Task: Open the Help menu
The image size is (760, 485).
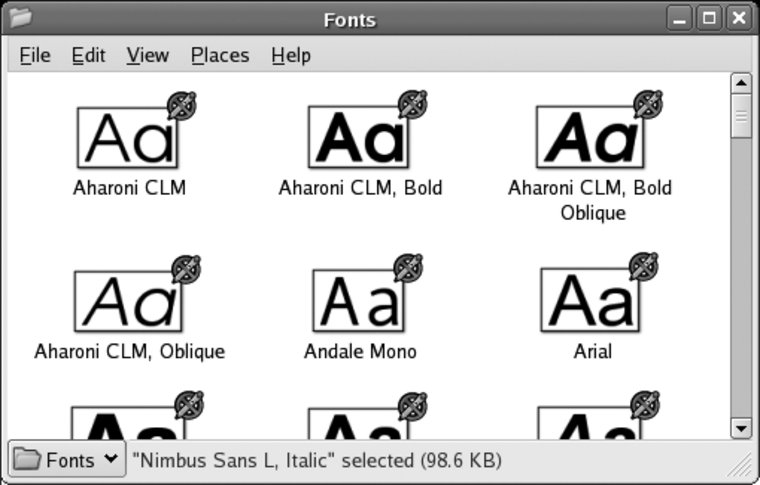Action: tap(290, 56)
